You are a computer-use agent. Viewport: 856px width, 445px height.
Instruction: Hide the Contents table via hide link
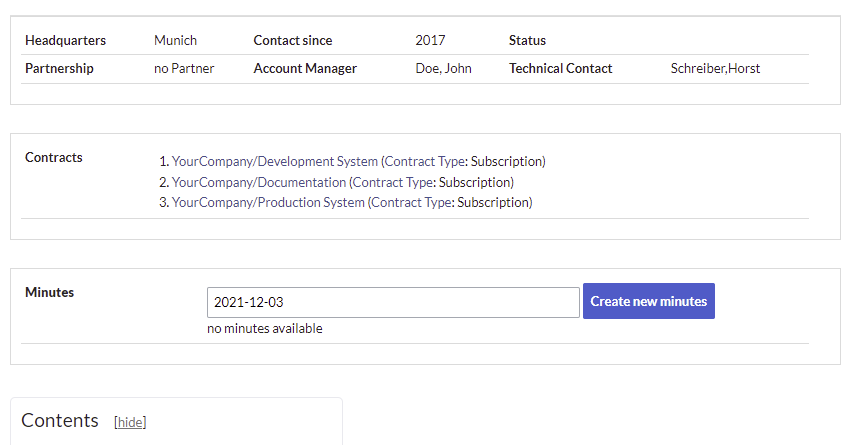tap(130, 422)
